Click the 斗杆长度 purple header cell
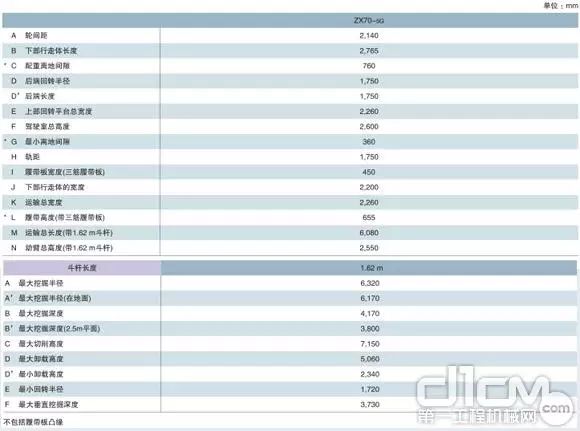Viewport: 580px width, 431px height. click(x=82, y=268)
